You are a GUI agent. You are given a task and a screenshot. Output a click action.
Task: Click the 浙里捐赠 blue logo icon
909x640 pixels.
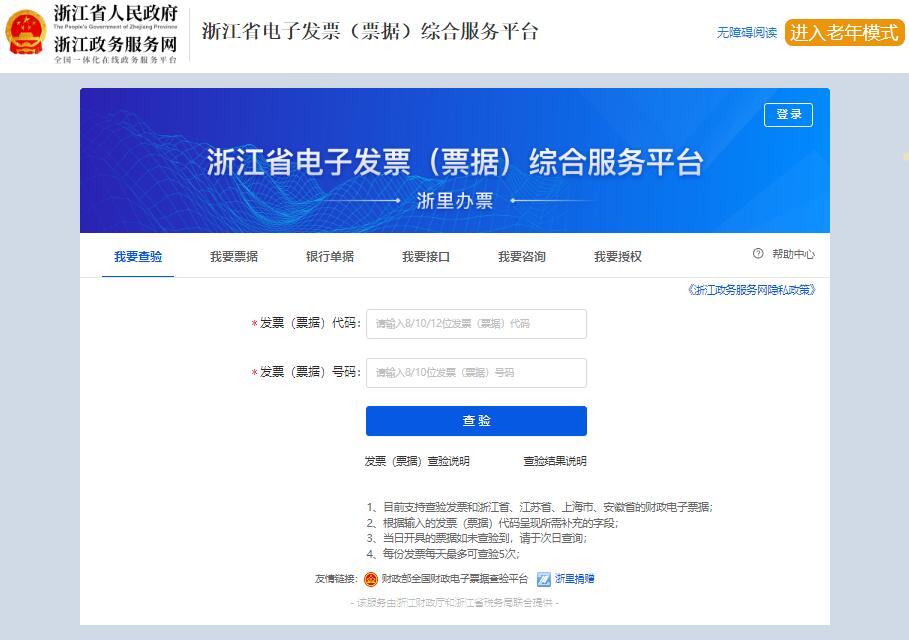[543, 579]
